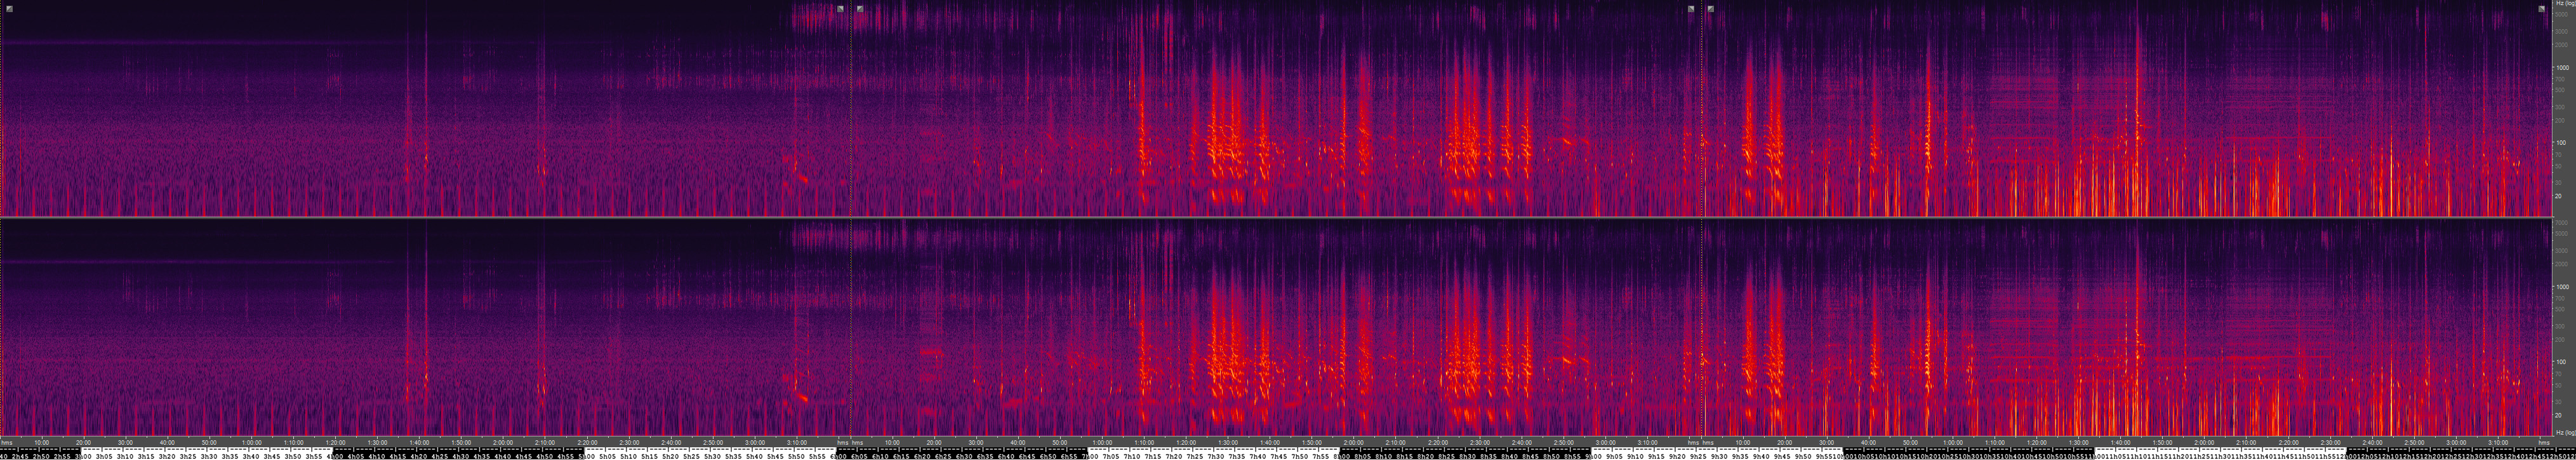The height and width of the screenshot is (460, 2576).
Task: Click the divider line between the two channels
Action: [1280, 217]
